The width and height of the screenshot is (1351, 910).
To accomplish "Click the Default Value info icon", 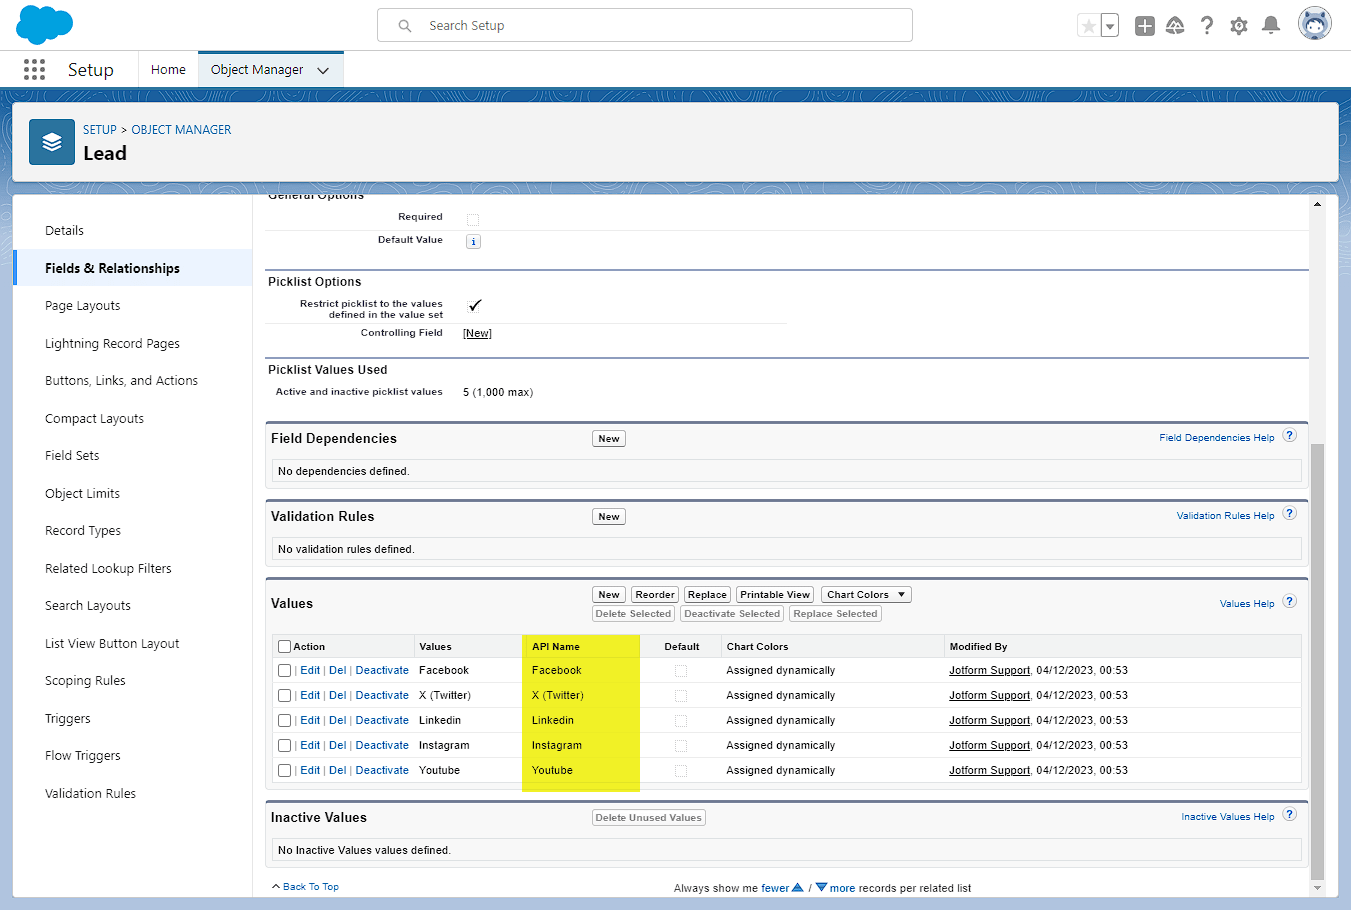I will (x=473, y=242).
